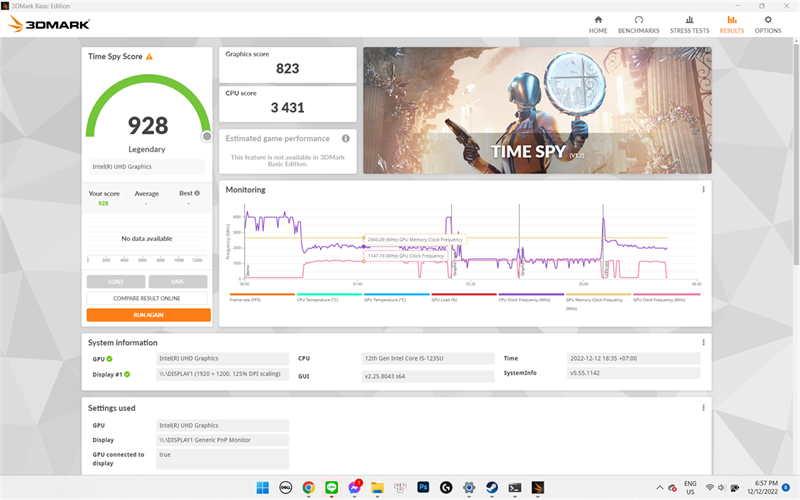The image size is (800, 500).
Task: Toggle the GPU Temperature legend item
Action: [396, 297]
